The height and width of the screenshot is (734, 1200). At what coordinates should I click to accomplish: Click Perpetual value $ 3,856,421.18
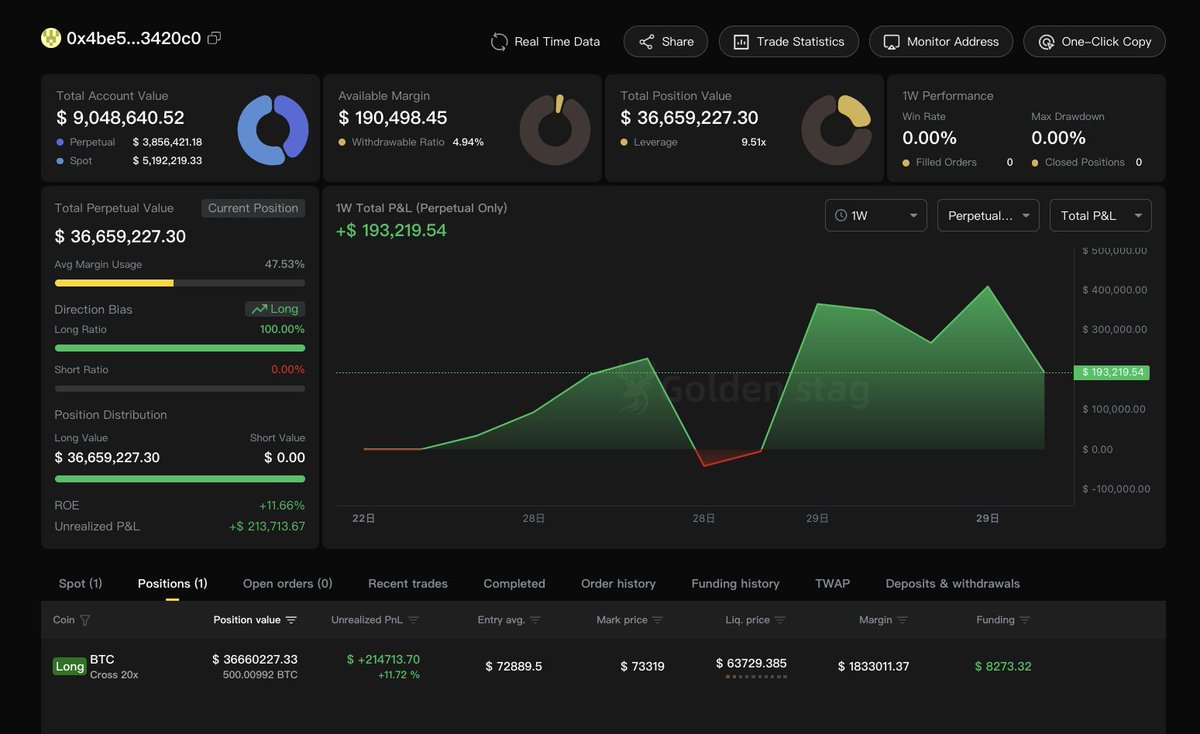[x=167, y=142]
